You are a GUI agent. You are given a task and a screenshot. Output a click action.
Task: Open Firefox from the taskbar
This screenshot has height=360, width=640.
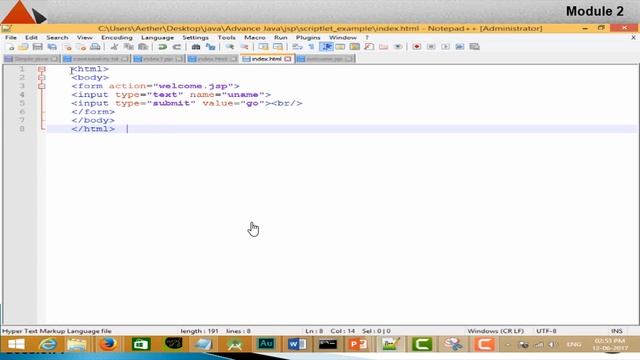pyautogui.click(x=108, y=344)
